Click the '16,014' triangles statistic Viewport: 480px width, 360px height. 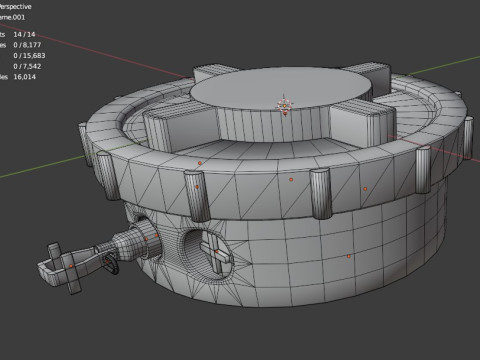[24, 77]
